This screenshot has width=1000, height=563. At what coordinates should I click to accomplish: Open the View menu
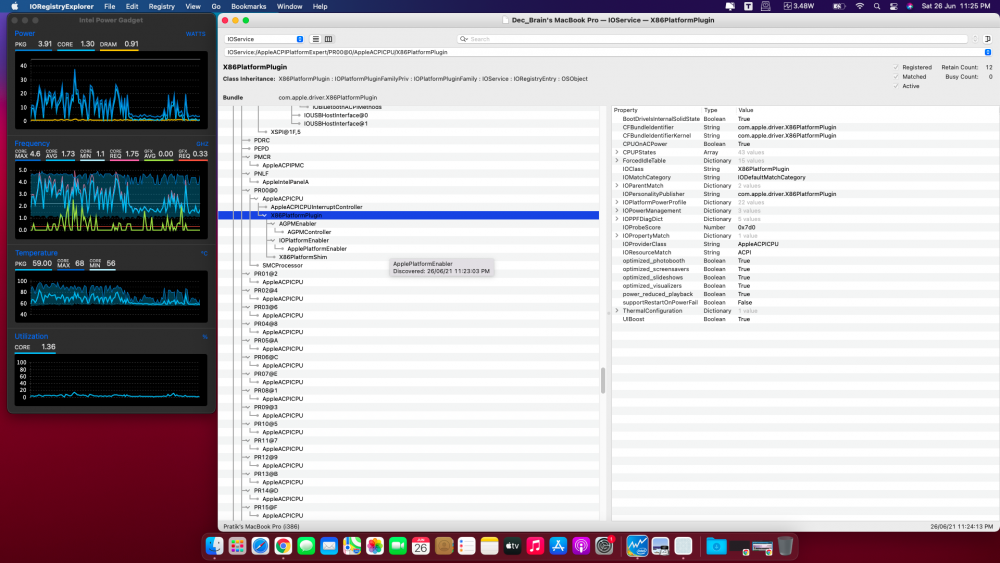(x=193, y=6)
